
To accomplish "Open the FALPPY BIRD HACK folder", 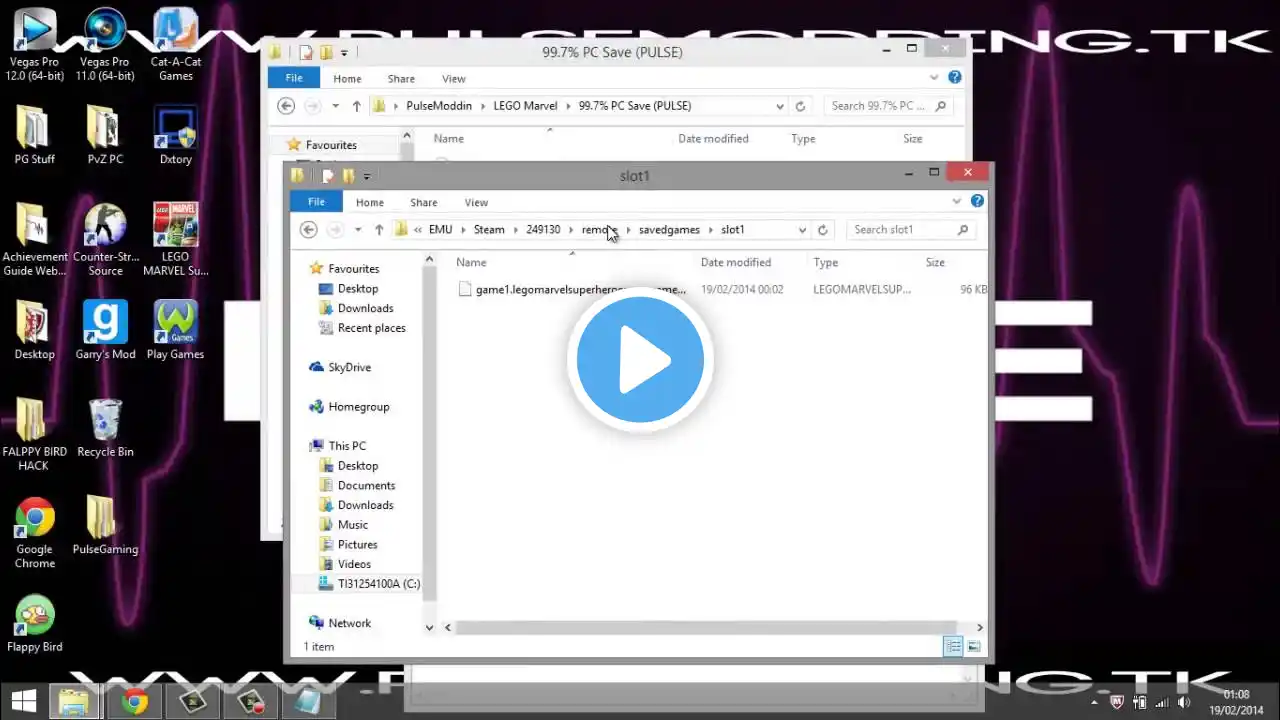I will (34, 435).
